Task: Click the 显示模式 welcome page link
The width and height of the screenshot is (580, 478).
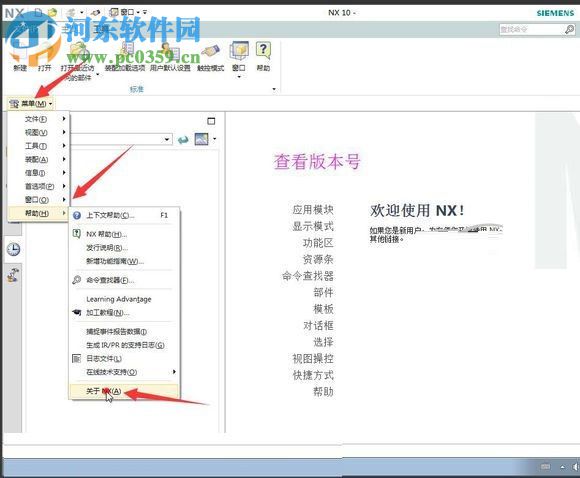Action: tap(313, 226)
